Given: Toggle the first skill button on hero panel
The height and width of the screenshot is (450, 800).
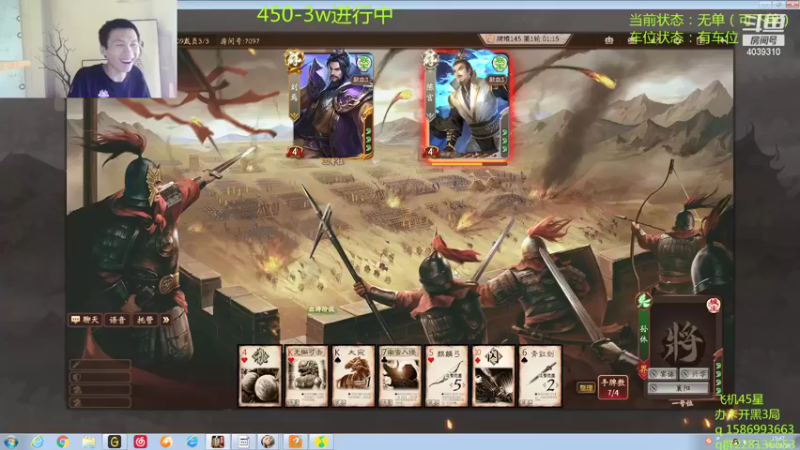Looking at the screenshot, I should click(663, 374).
